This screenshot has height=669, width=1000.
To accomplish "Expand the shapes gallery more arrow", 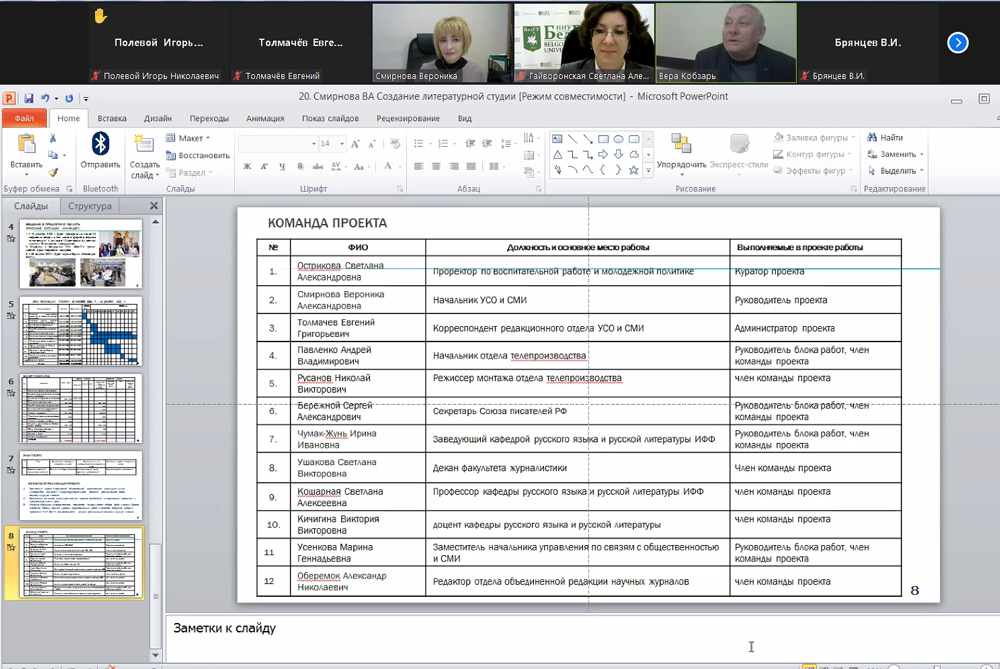I will click(x=649, y=171).
